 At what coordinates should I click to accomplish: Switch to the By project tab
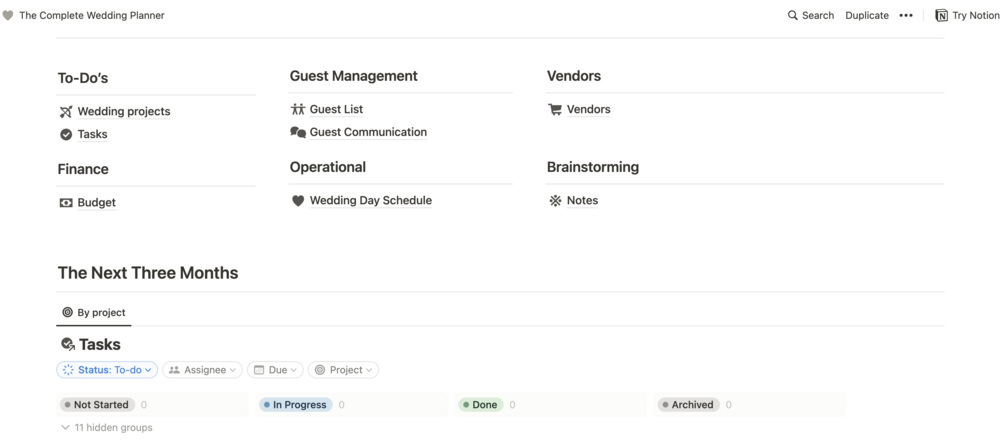(x=94, y=312)
